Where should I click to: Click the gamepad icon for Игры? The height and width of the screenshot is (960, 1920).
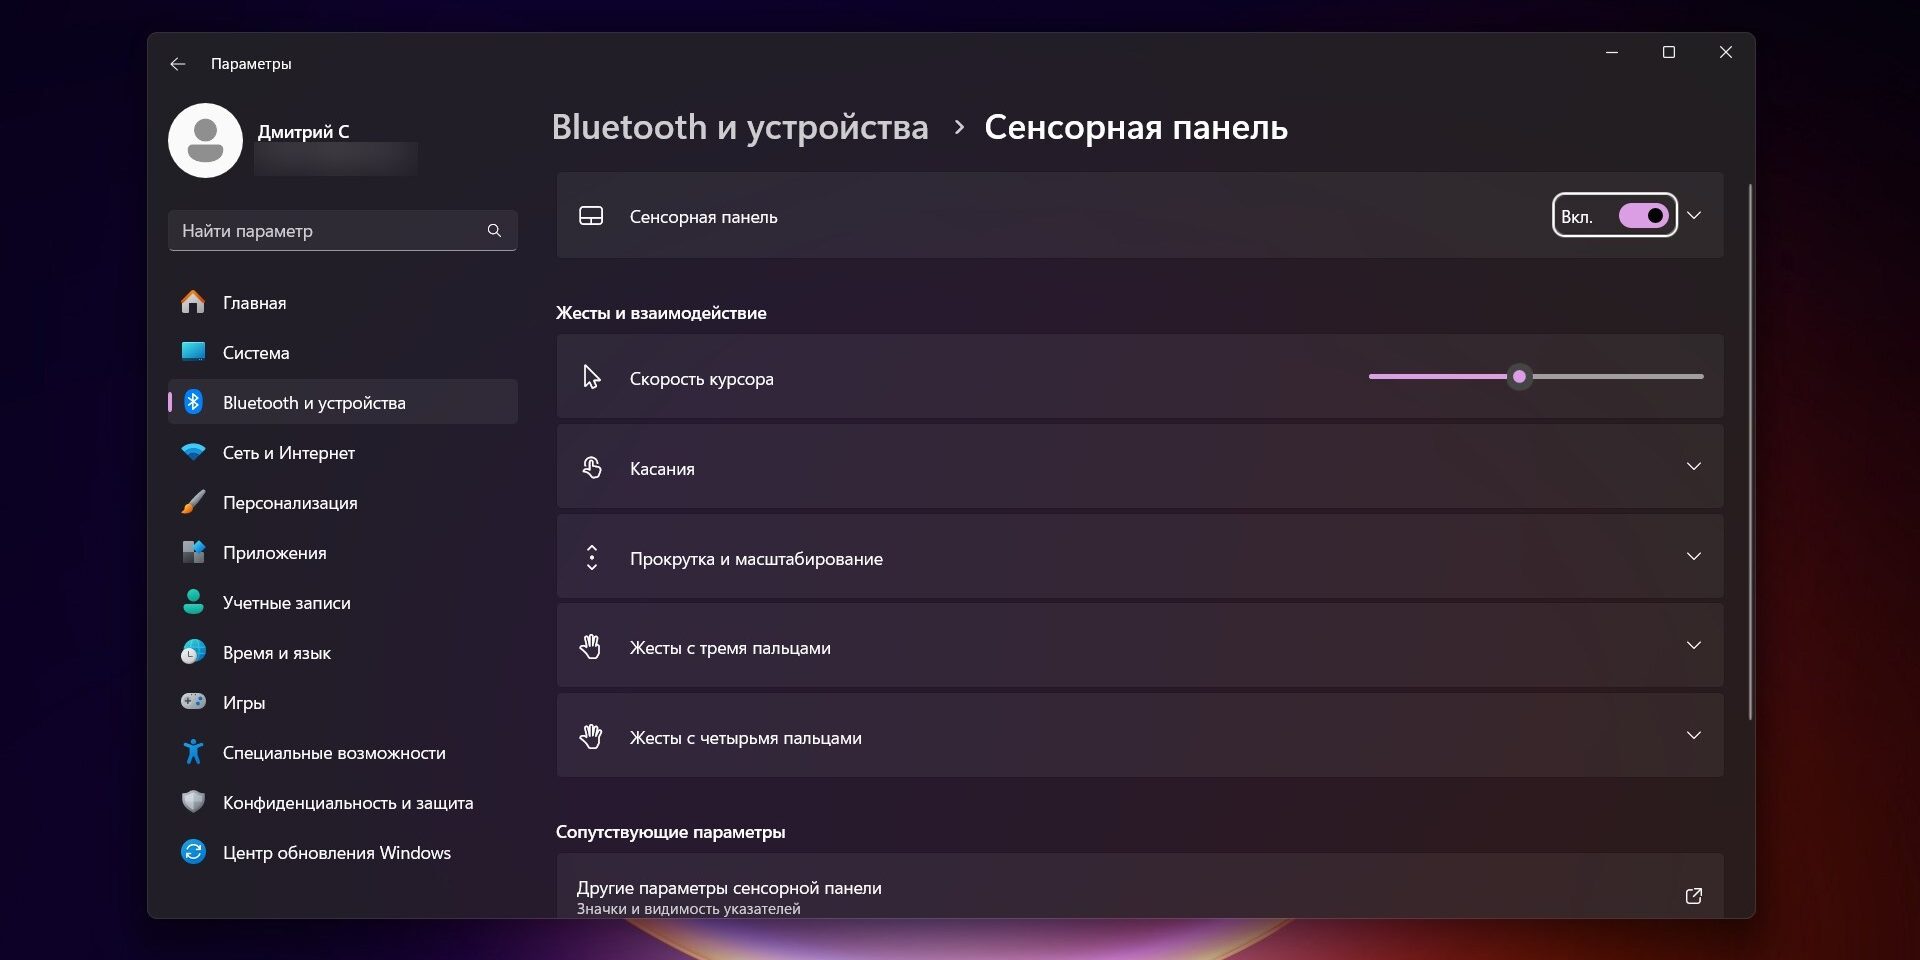pos(193,702)
